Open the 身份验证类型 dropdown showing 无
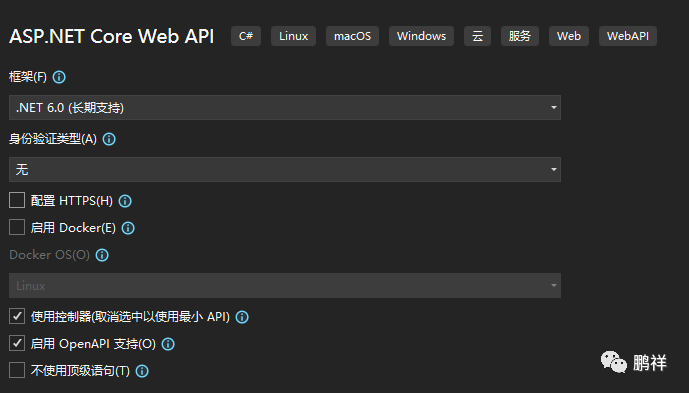Viewport: 689px width, 393px height. pyautogui.click(x=285, y=170)
